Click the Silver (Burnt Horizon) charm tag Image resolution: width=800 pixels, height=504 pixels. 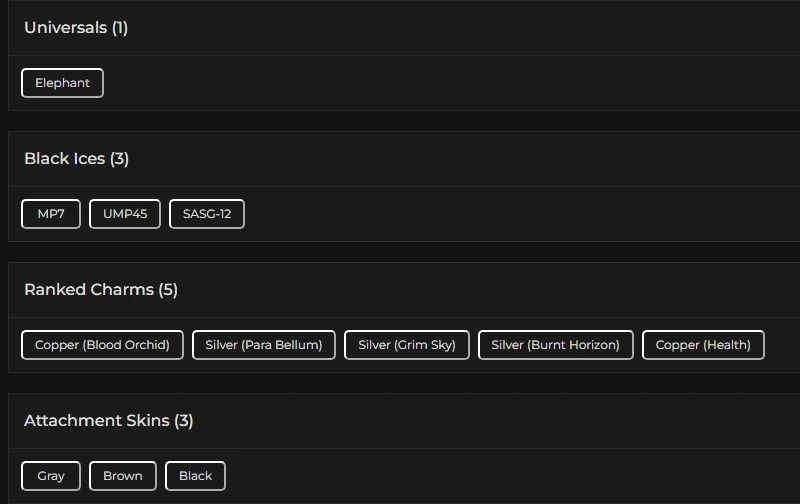[556, 345]
